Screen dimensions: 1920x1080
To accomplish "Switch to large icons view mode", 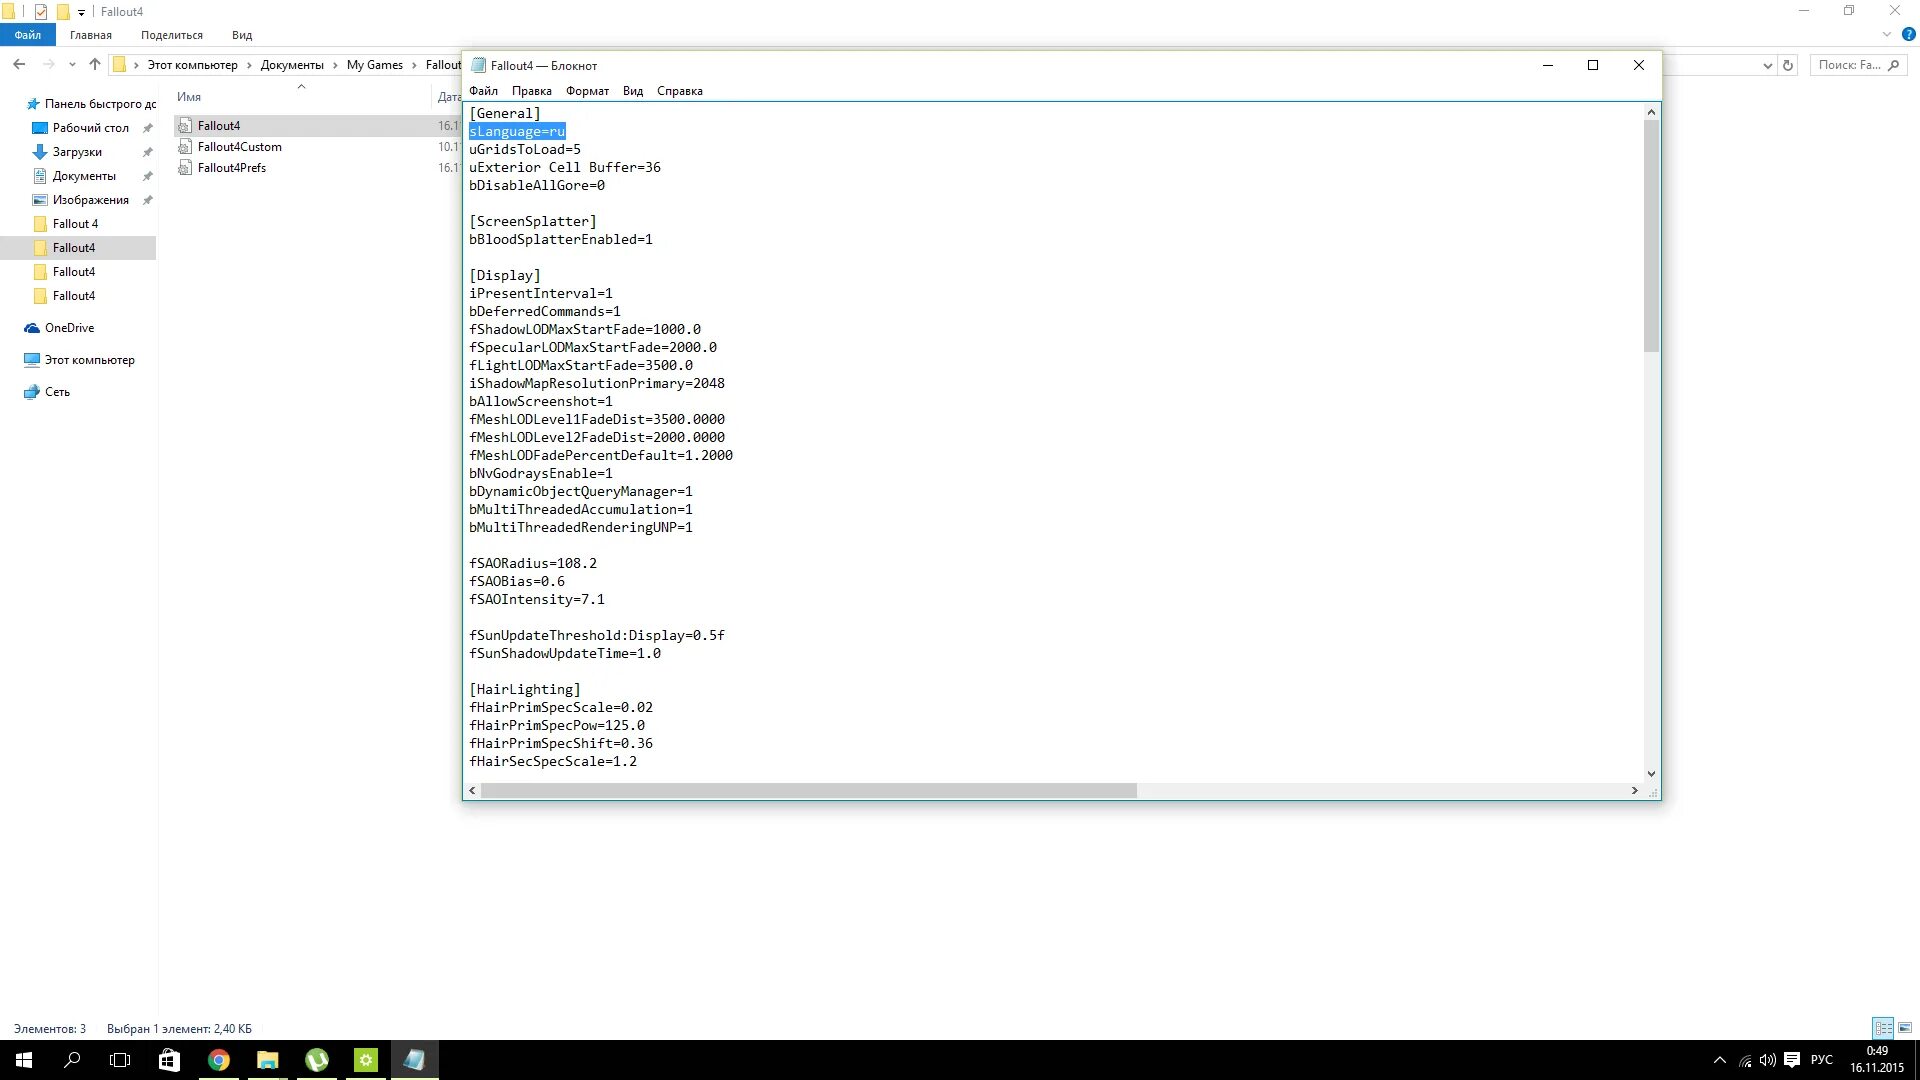I will [x=1905, y=1028].
